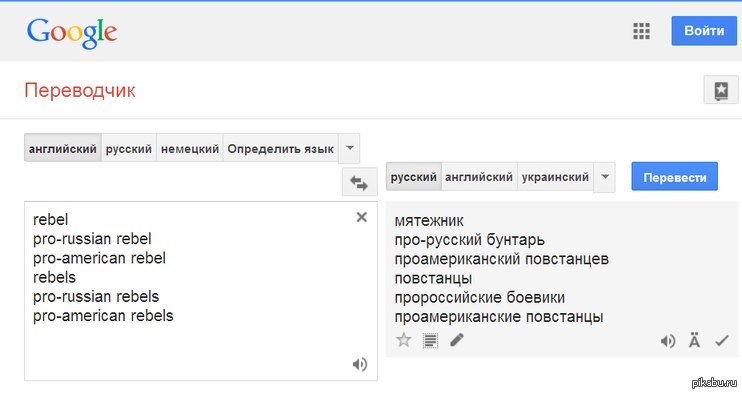Show transliteration with the Ä icon
The width and height of the screenshot is (742, 394).
coord(694,341)
